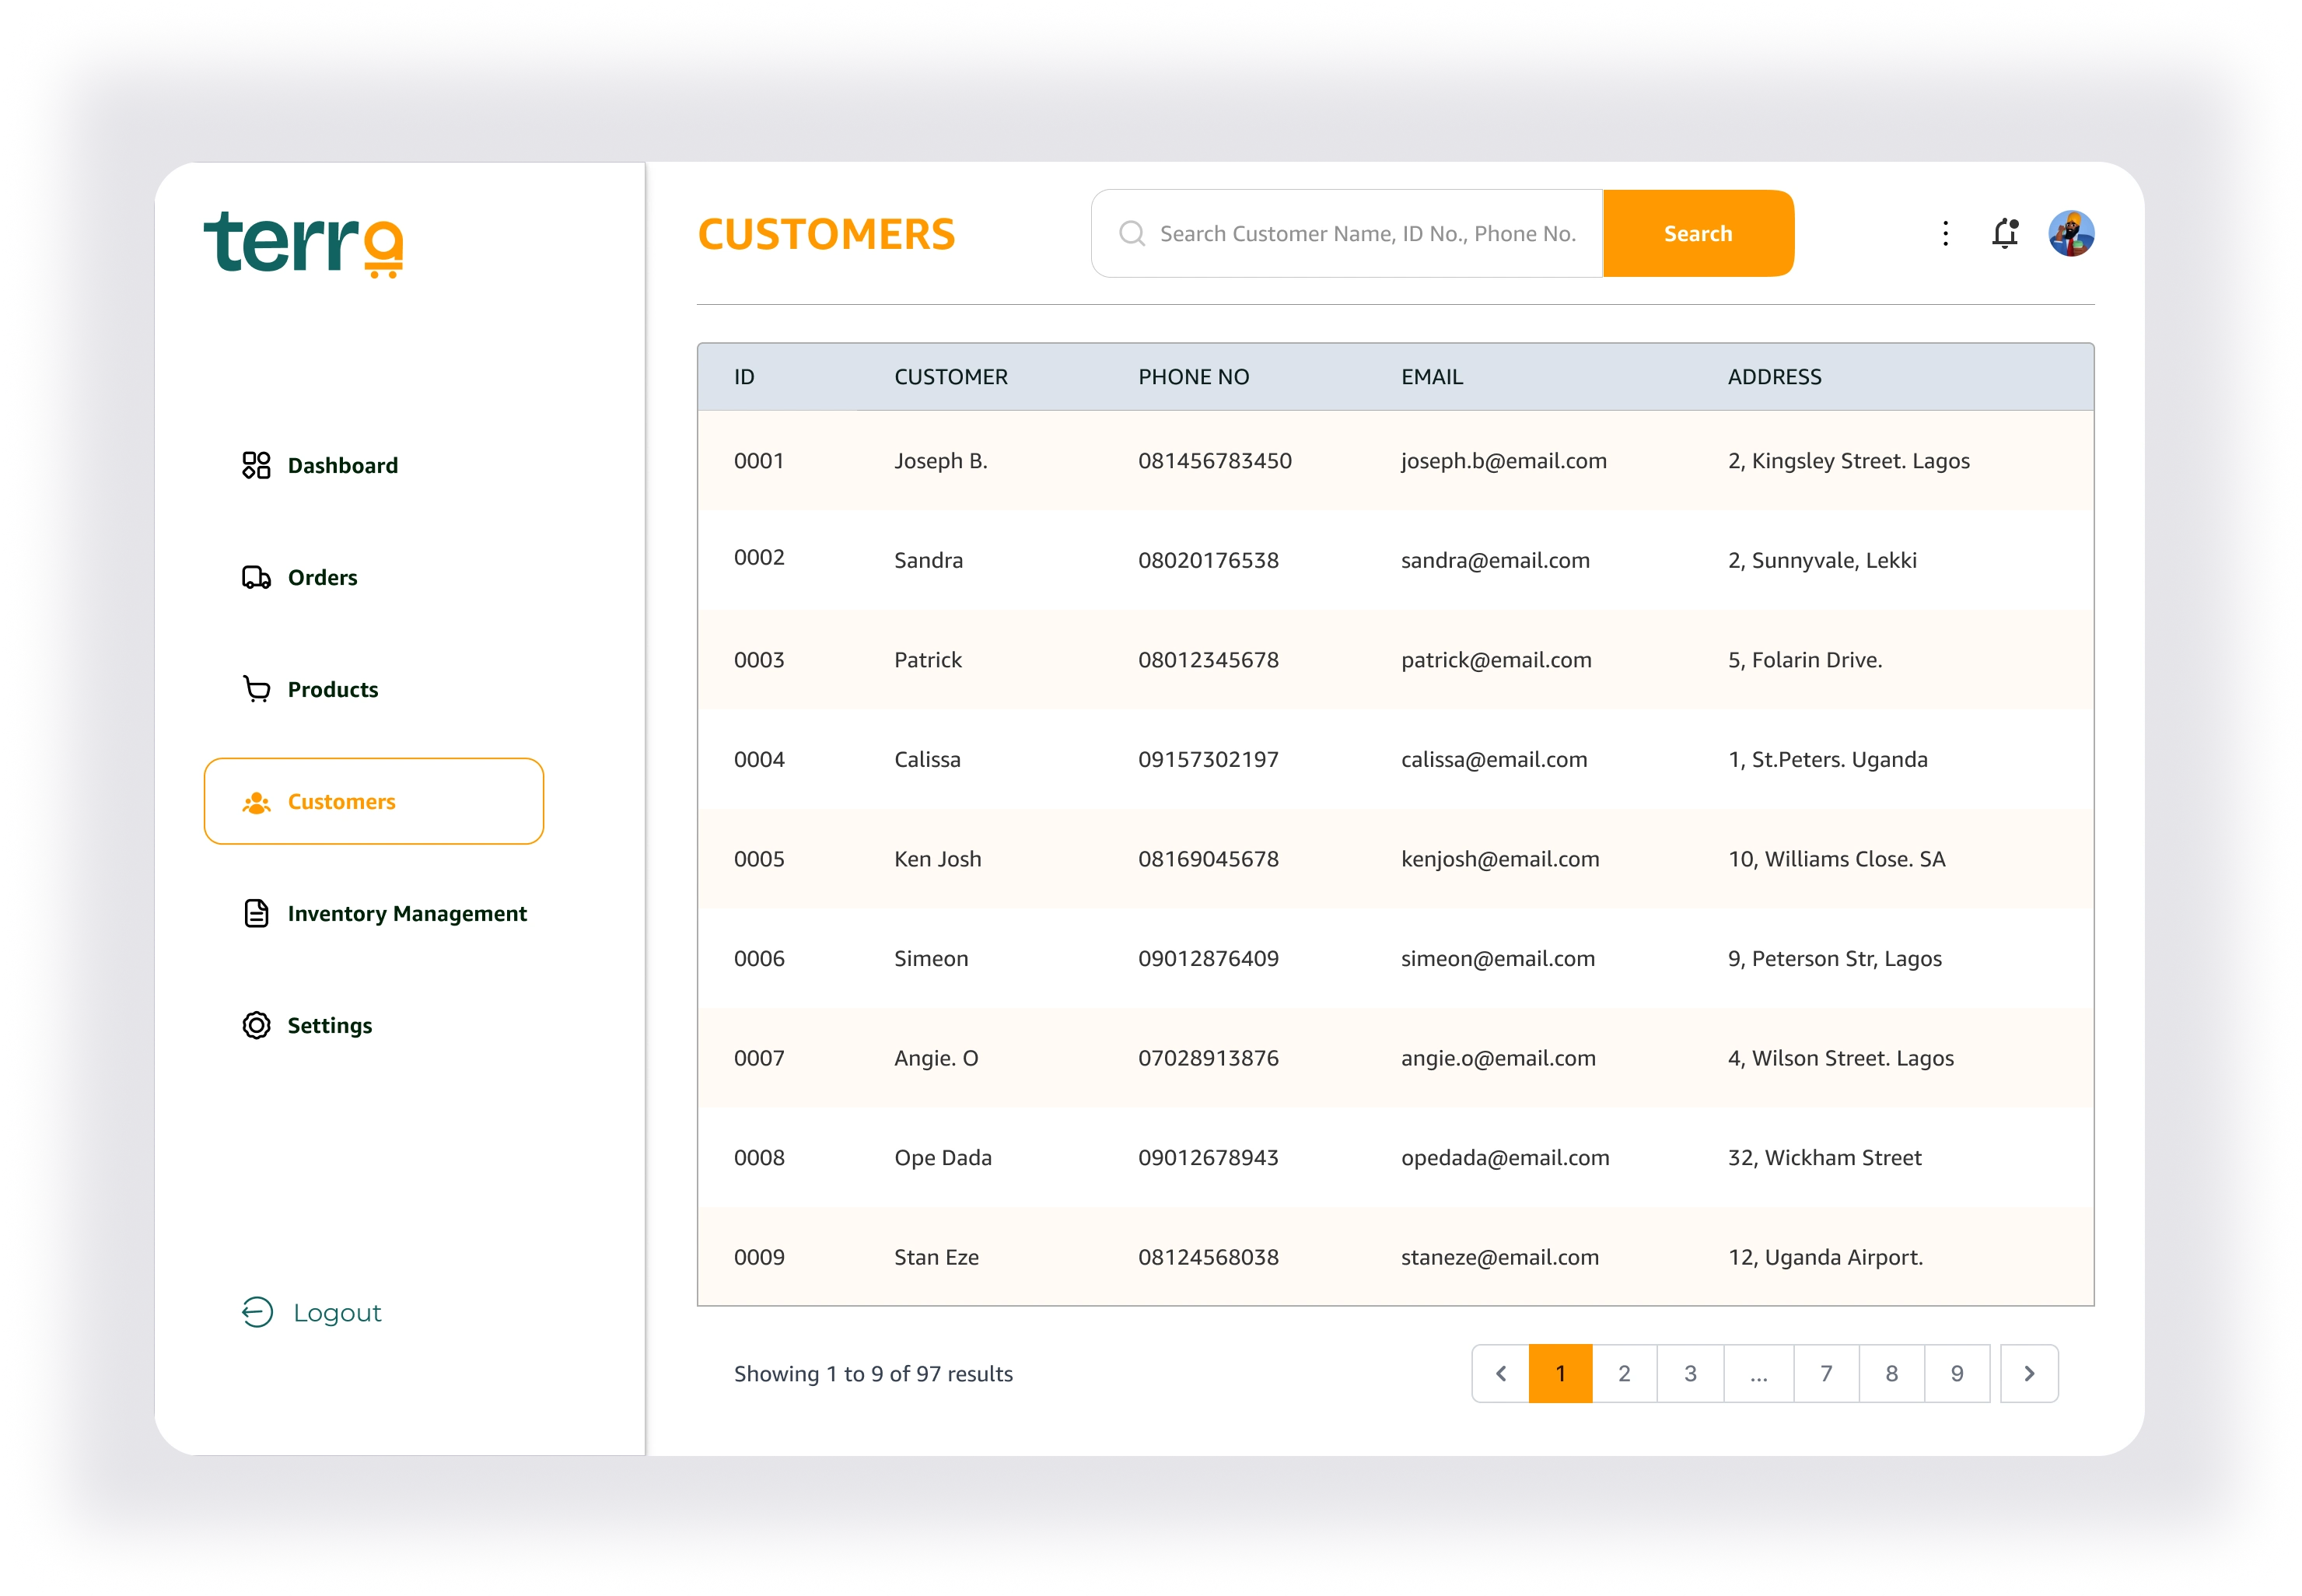Select the Customers sidebar item
Viewport: 2302px width, 1596px height.
click(373, 801)
